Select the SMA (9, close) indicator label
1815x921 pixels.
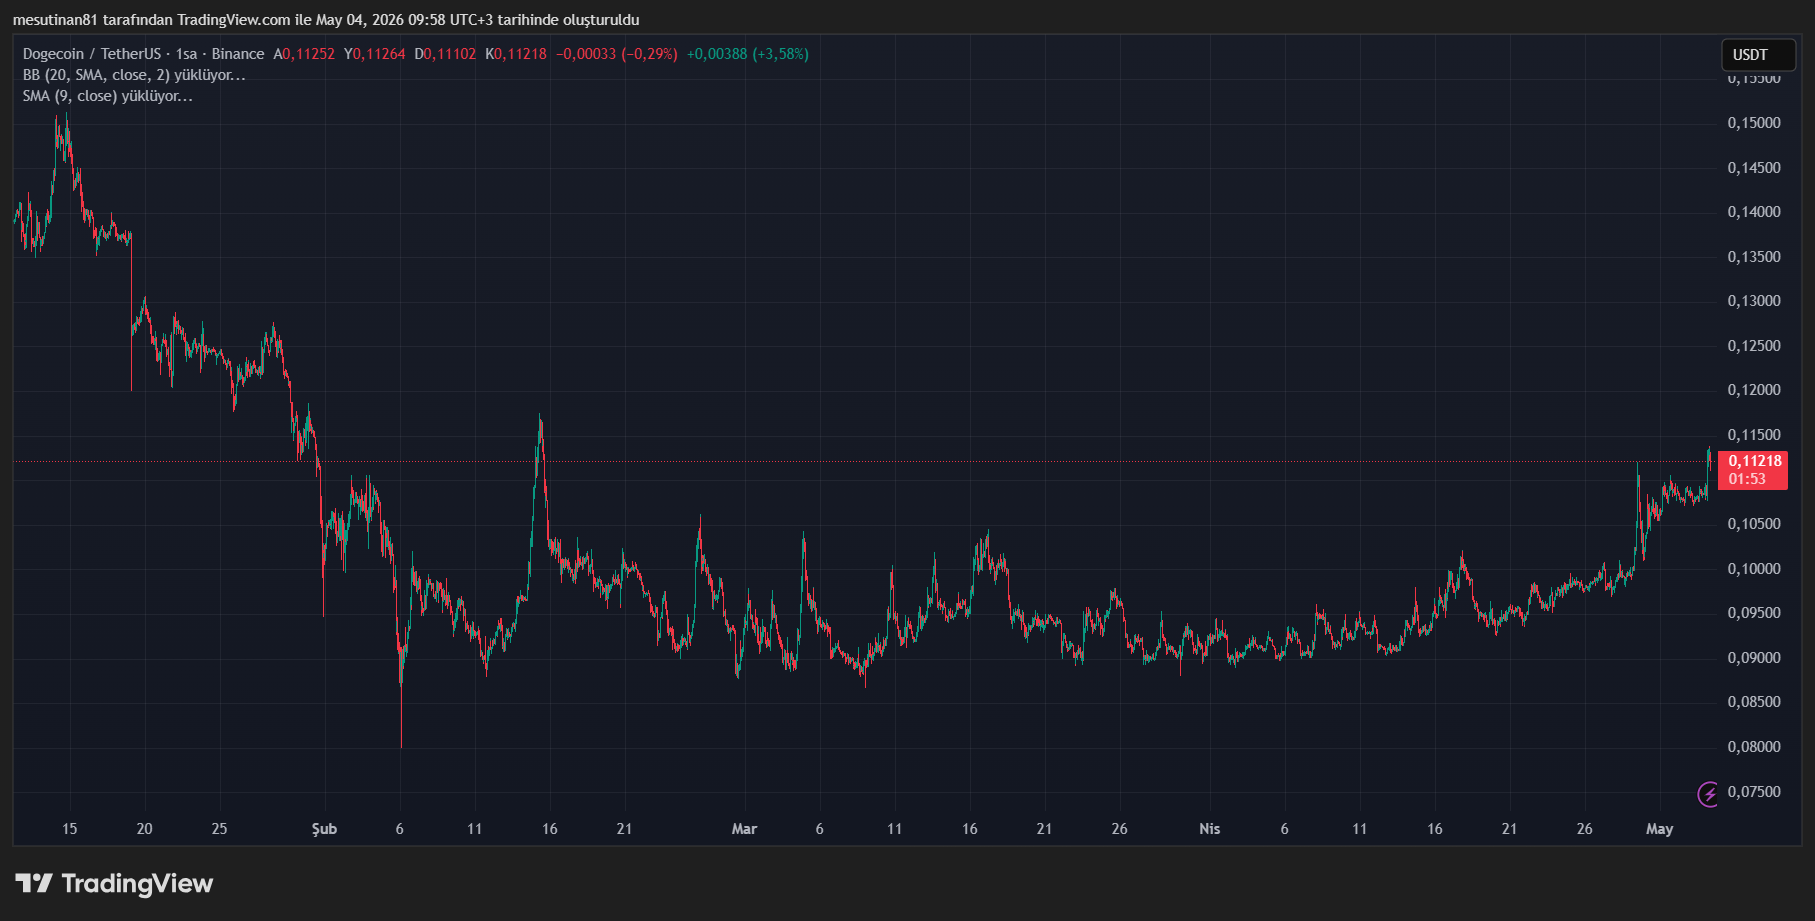click(108, 96)
